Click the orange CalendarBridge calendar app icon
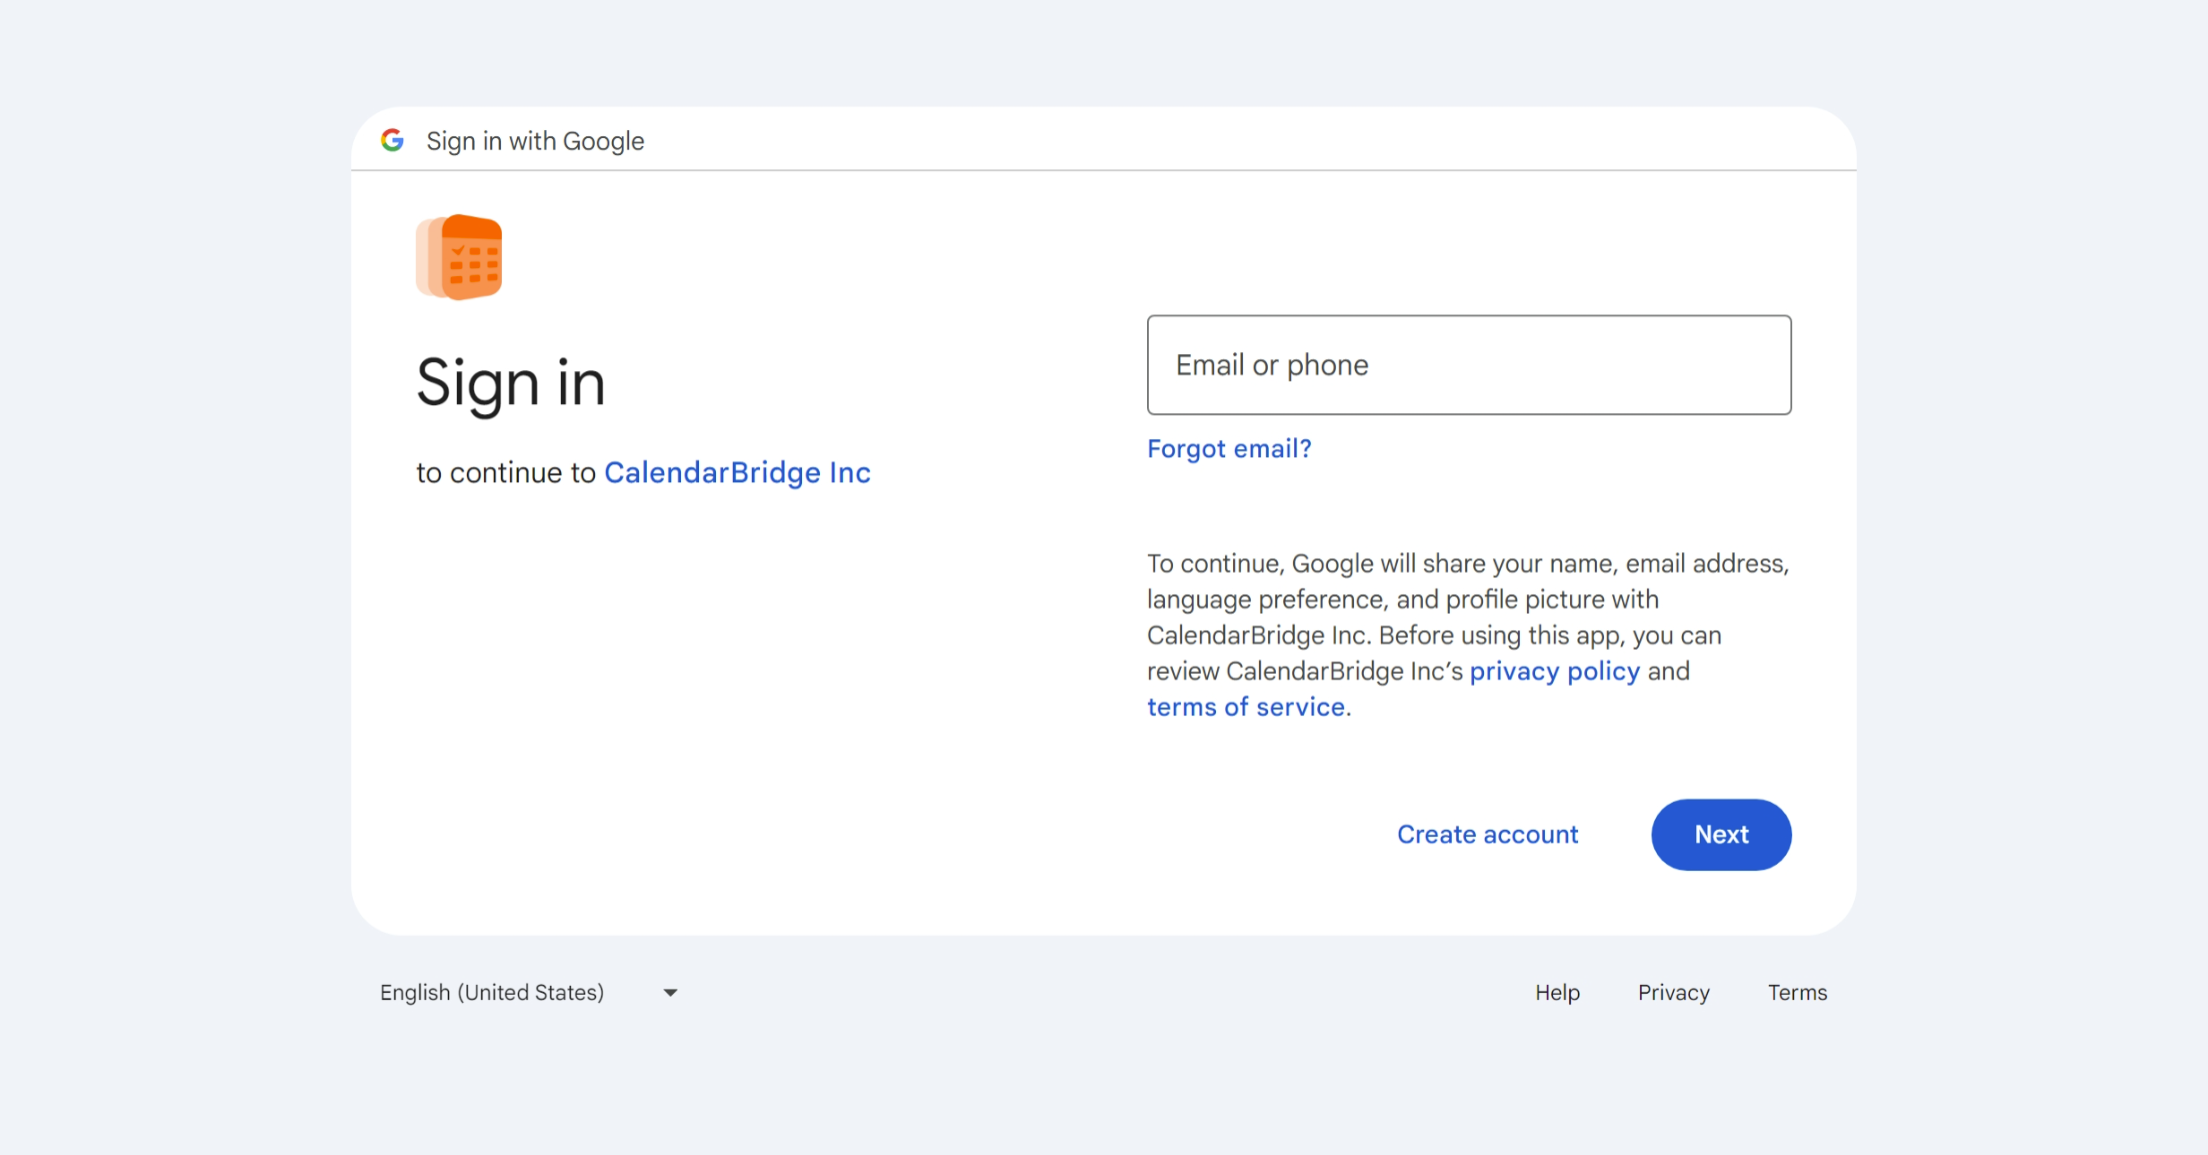 (459, 257)
